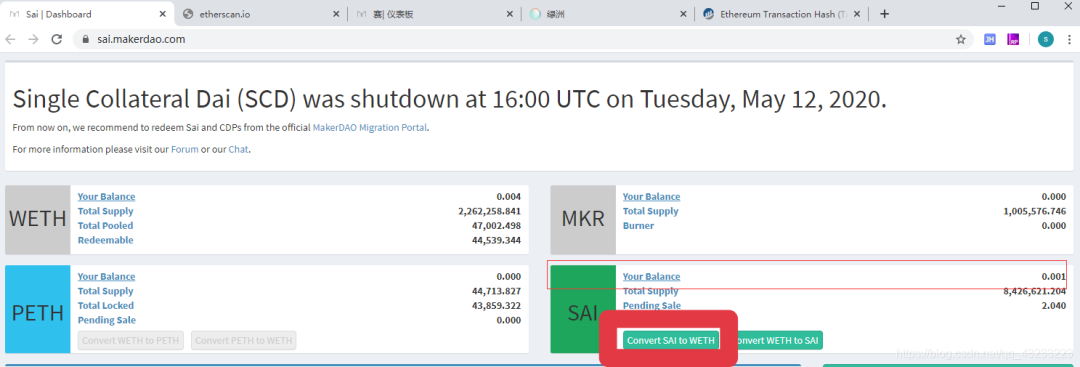Click Your Balance in MKR panel
This screenshot has height=367, width=1080.
tap(652, 196)
